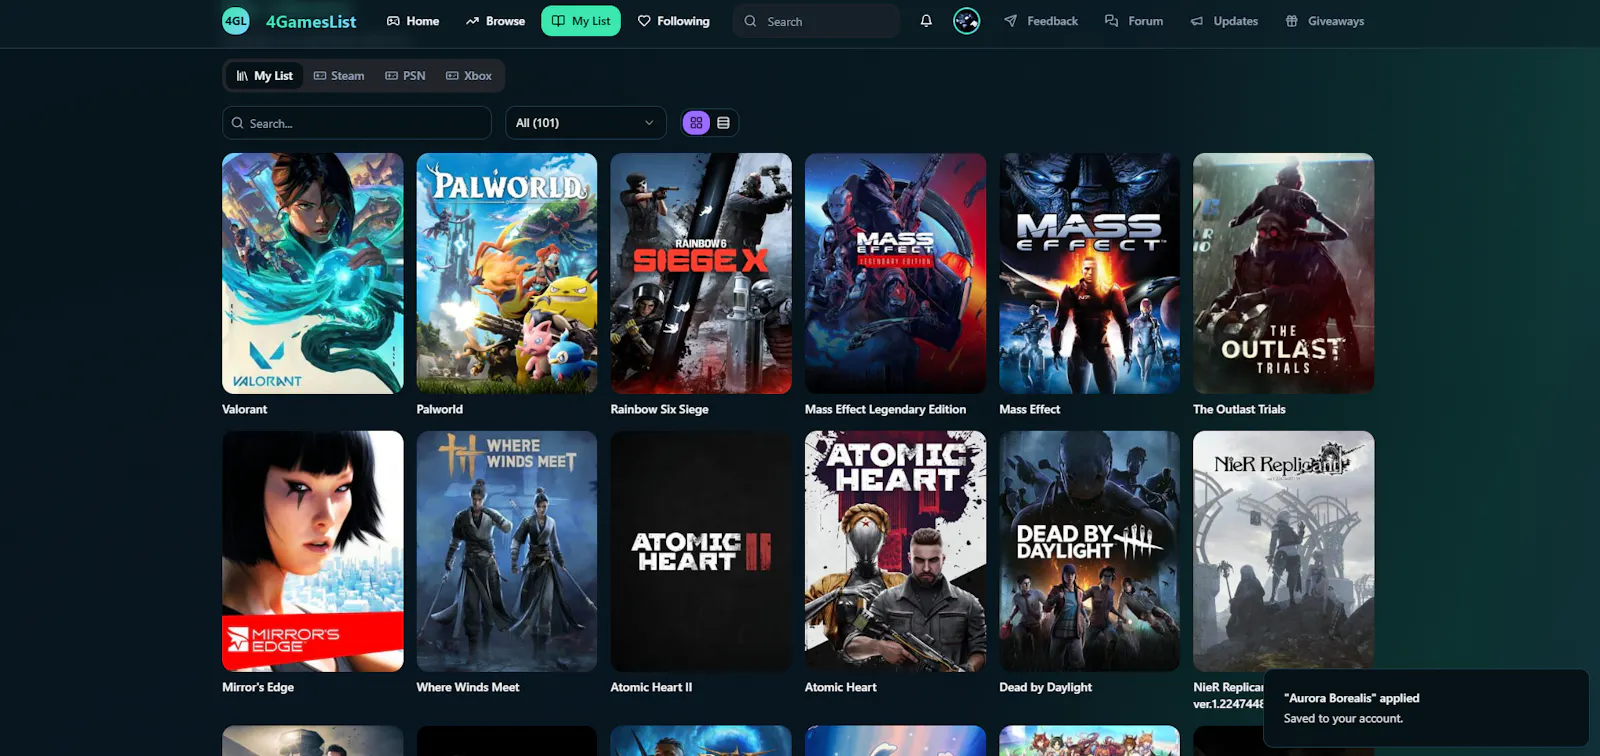Screen dimensions: 1600x756
Task: Click the "Aurora Borealis" applied notification
Action: [1426, 708]
